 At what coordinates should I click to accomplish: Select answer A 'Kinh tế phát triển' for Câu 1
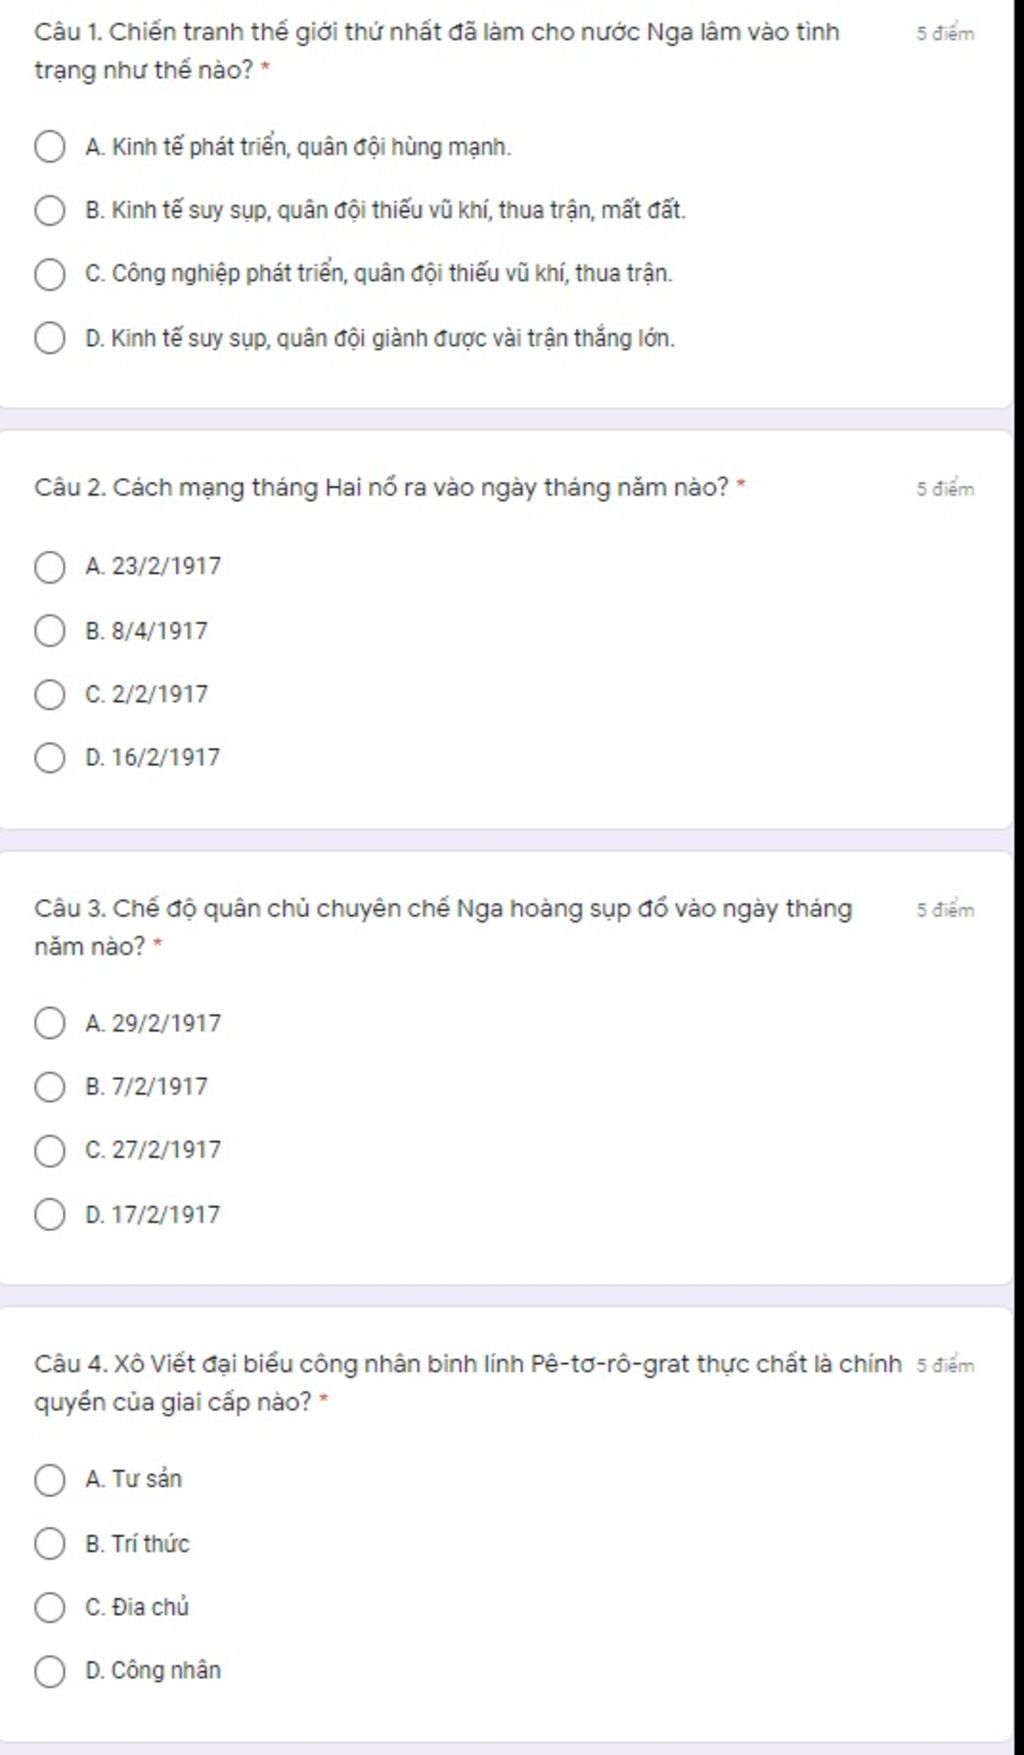tap(50, 148)
